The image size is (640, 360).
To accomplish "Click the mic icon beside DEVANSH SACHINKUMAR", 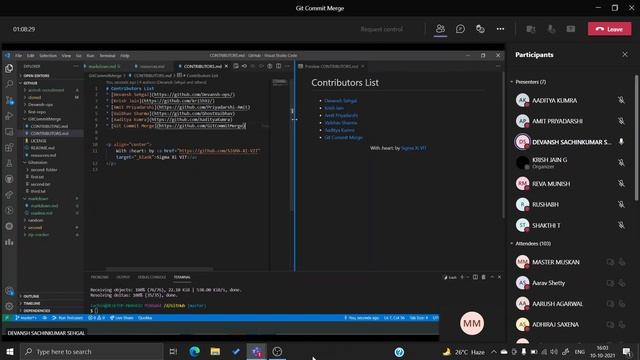I will click(621, 142).
